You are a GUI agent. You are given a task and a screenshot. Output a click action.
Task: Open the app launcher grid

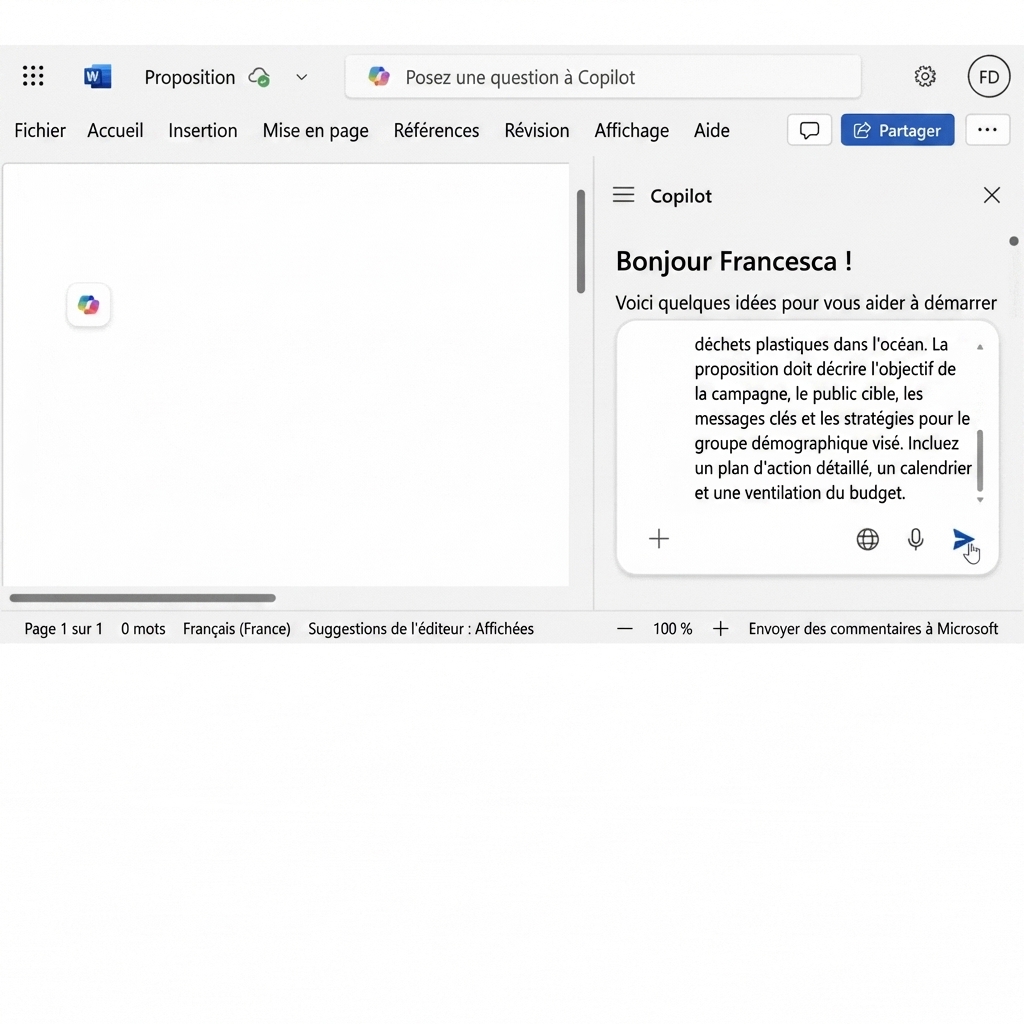(33, 76)
